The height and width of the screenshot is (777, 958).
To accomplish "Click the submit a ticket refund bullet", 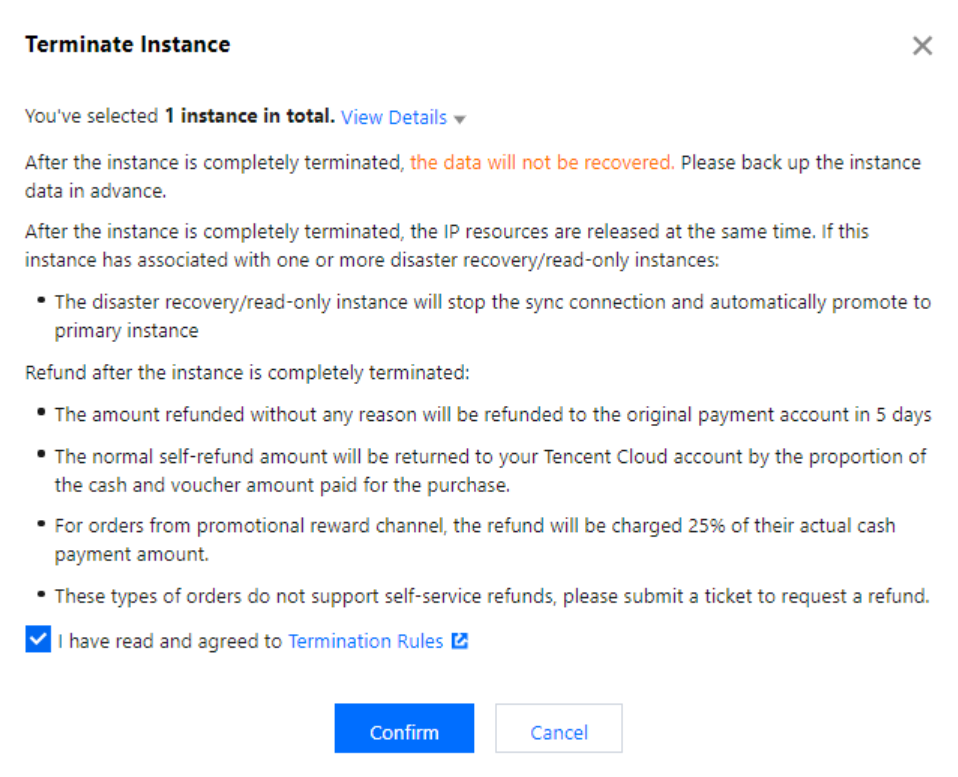I will (x=492, y=596).
